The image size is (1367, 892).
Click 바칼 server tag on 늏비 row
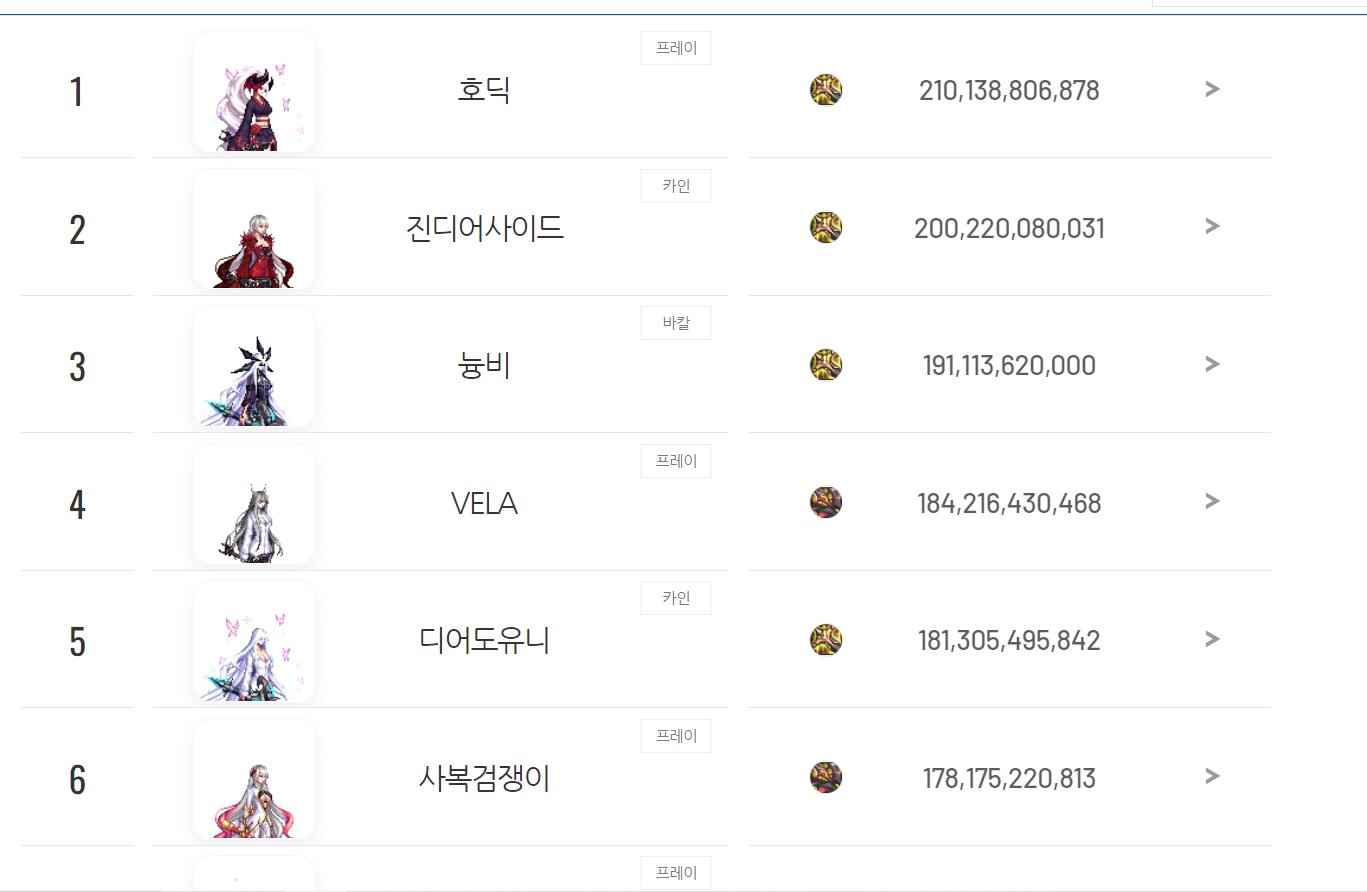(676, 323)
